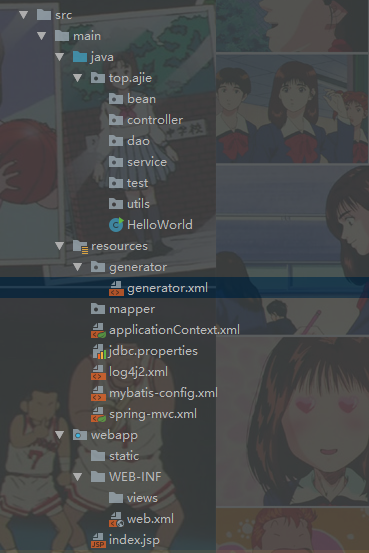The width and height of the screenshot is (369, 553).
Task: Collapse the generator folder arrow
Action: (x=78, y=267)
